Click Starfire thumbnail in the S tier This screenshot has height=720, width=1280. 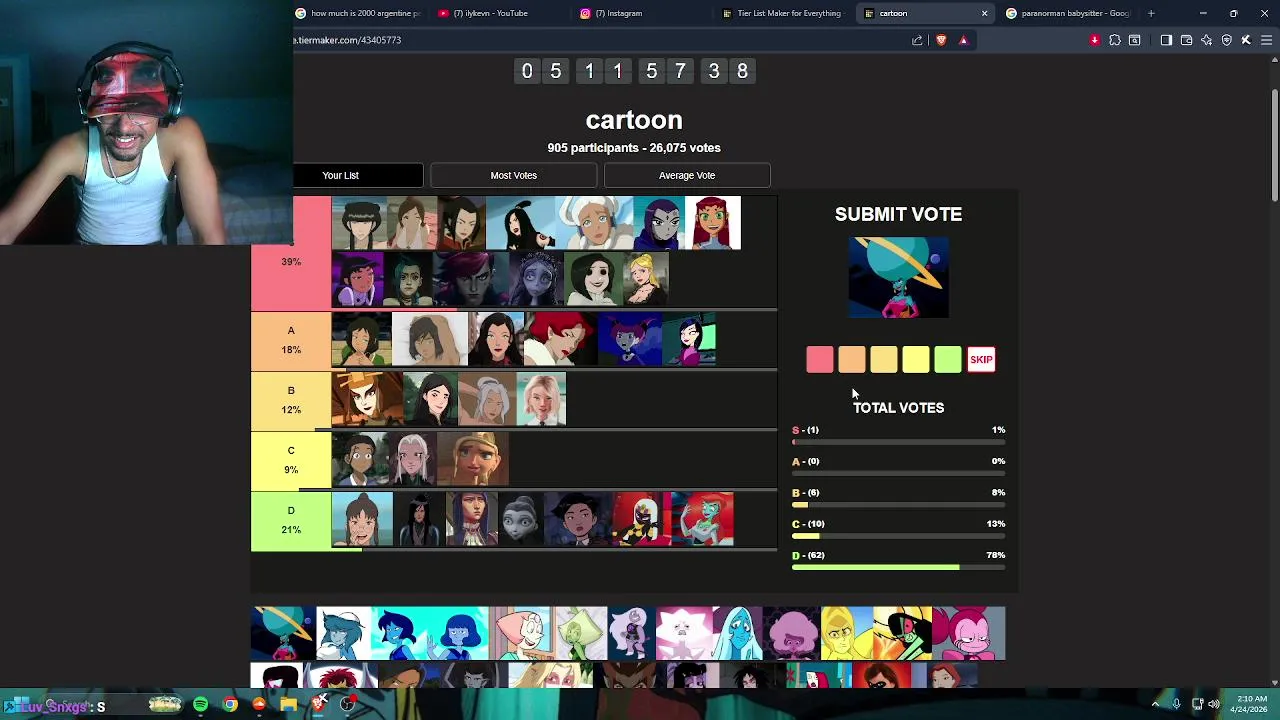713,223
